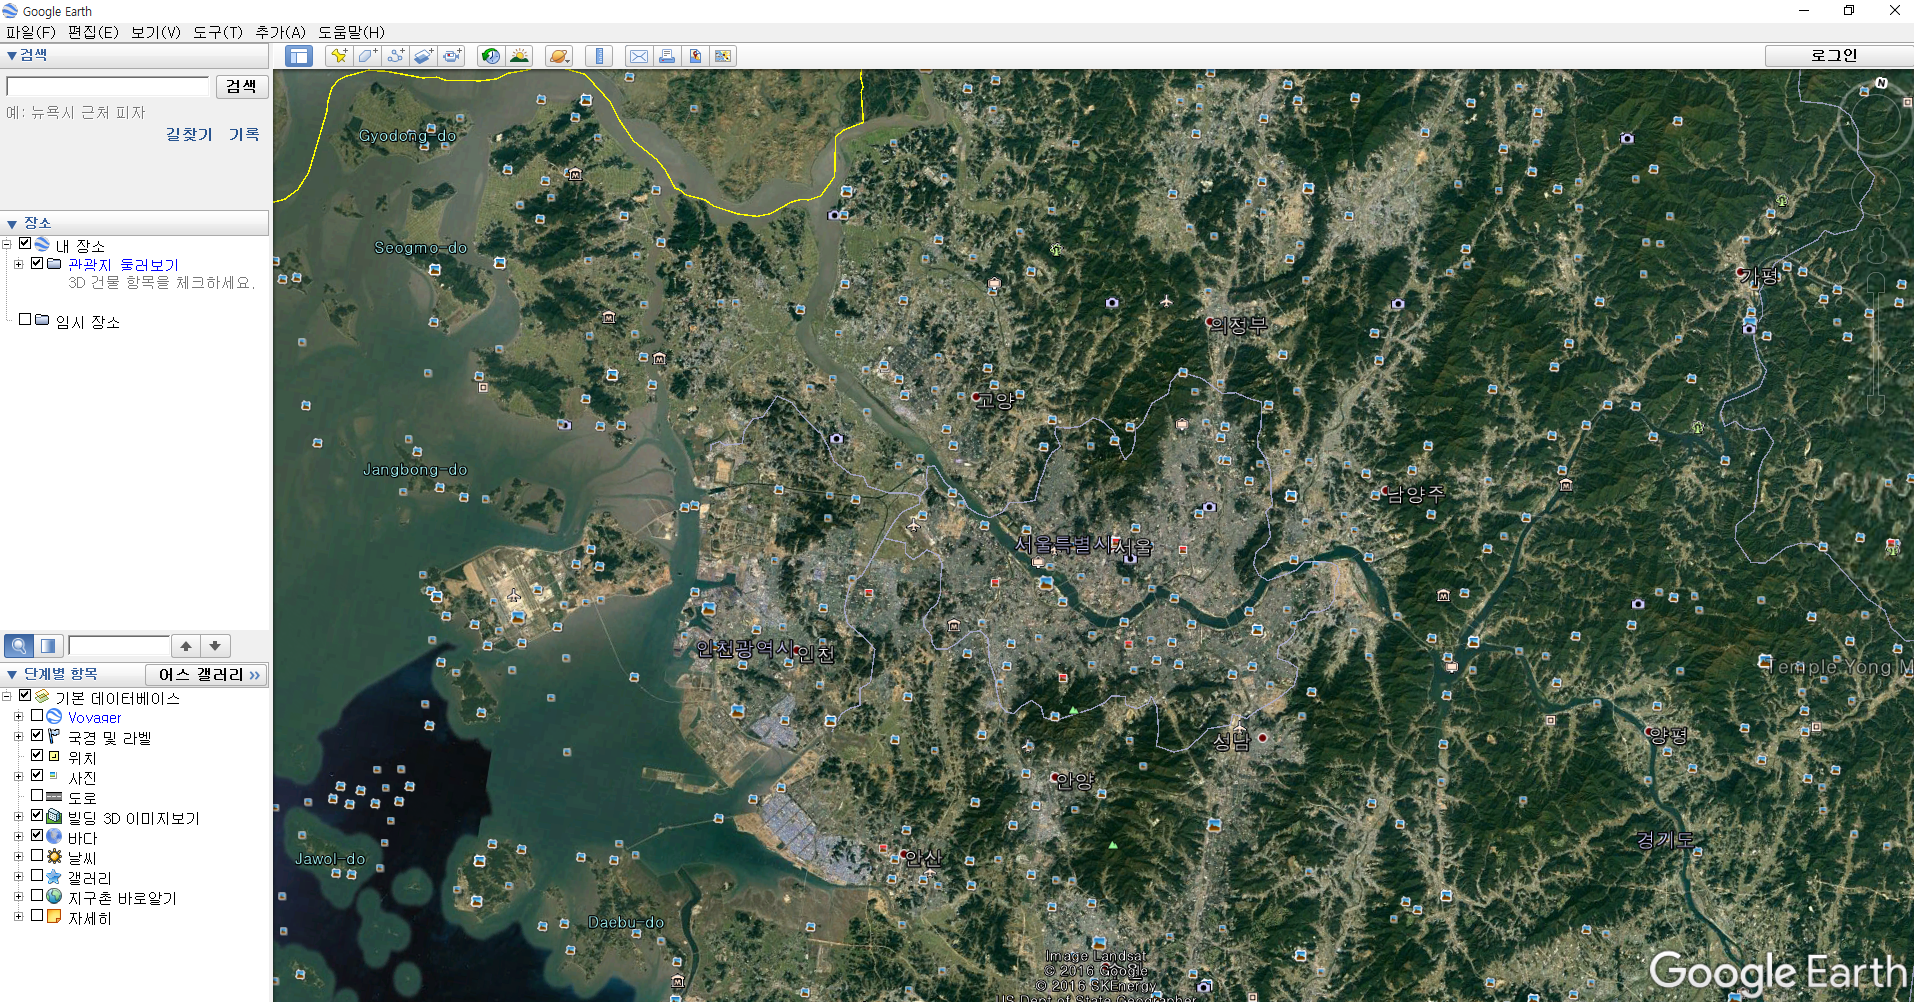
Task: Enable the 날씨 layer checkbox
Action: coord(37,856)
